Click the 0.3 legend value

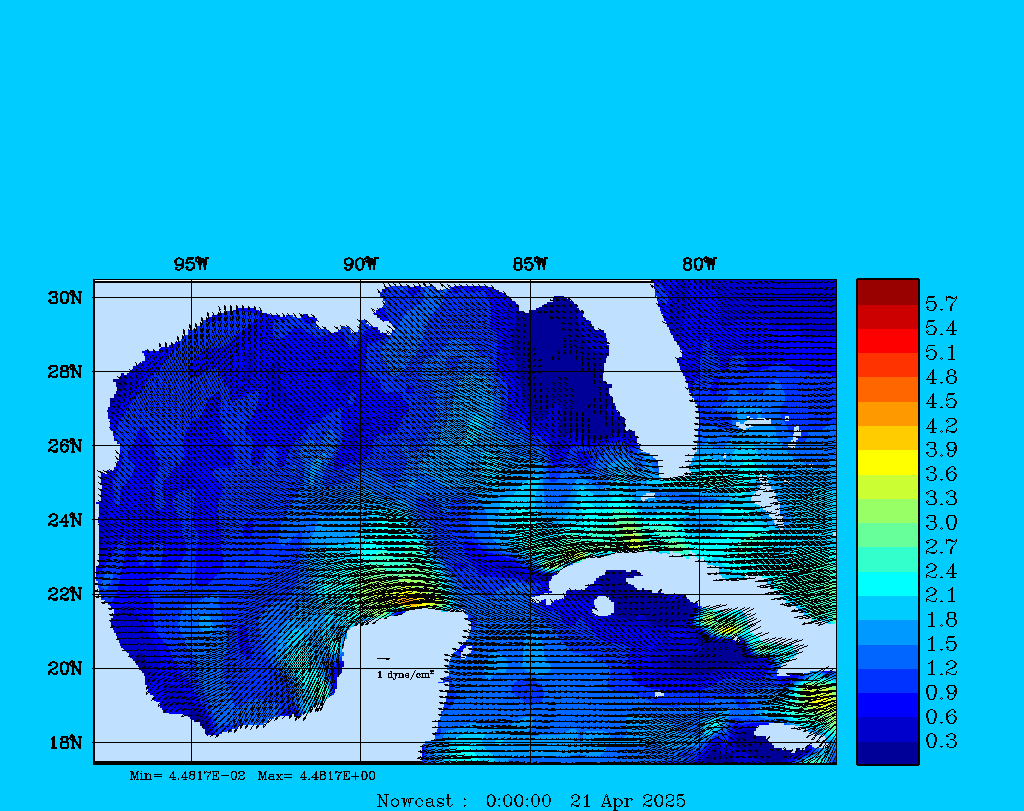point(940,741)
